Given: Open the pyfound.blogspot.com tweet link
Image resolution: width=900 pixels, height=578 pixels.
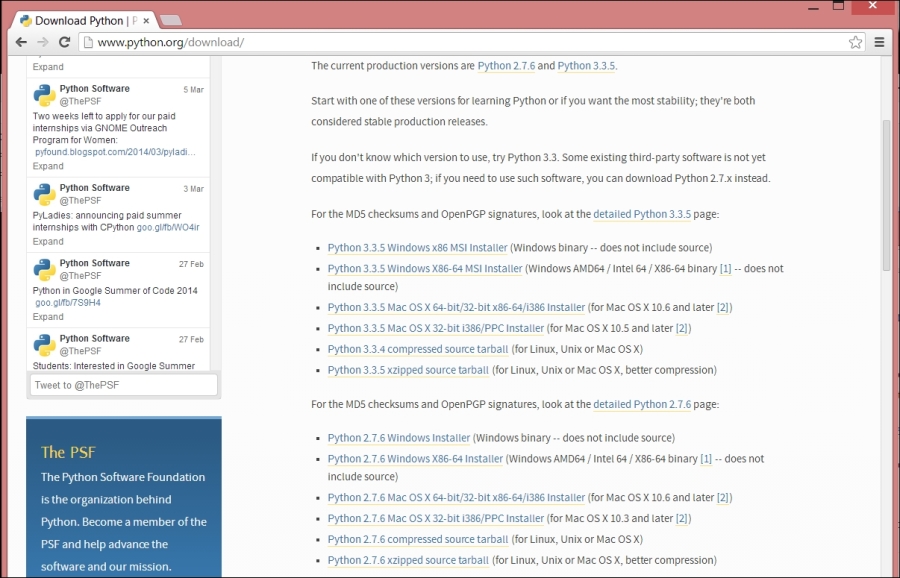Looking at the screenshot, I should pos(115,152).
